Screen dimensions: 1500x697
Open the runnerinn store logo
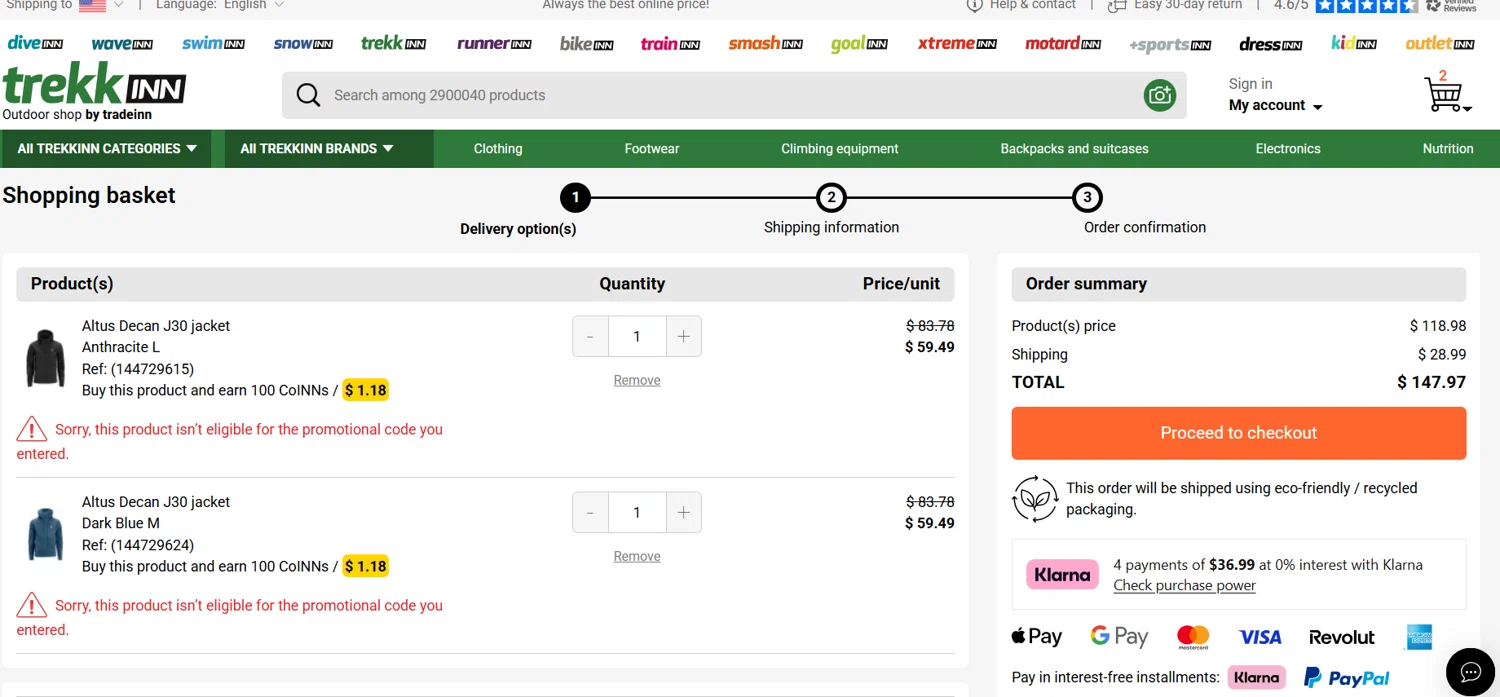[494, 44]
